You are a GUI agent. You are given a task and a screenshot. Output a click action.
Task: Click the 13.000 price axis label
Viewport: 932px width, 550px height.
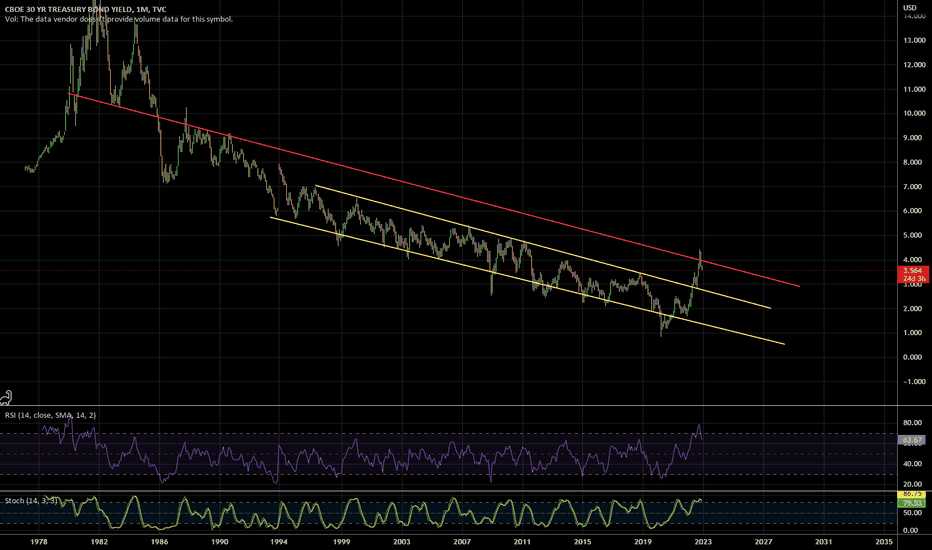click(914, 40)
